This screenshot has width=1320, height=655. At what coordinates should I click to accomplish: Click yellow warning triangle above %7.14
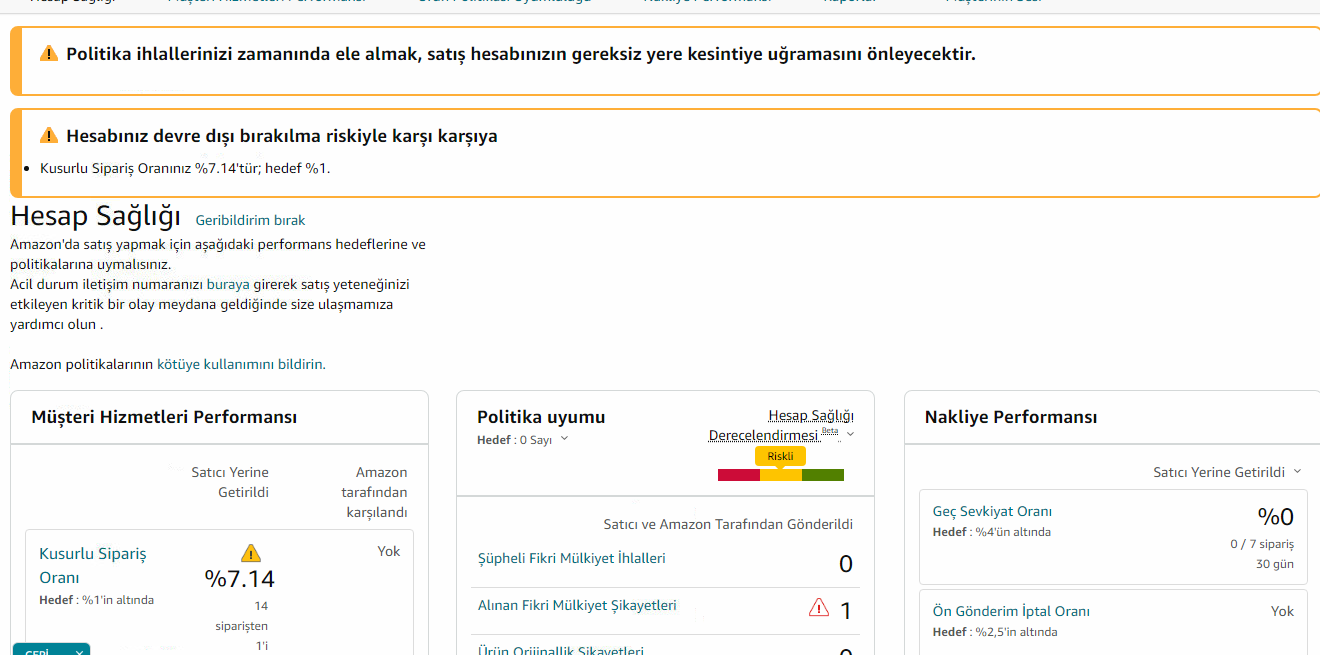(x=251, y=553)
